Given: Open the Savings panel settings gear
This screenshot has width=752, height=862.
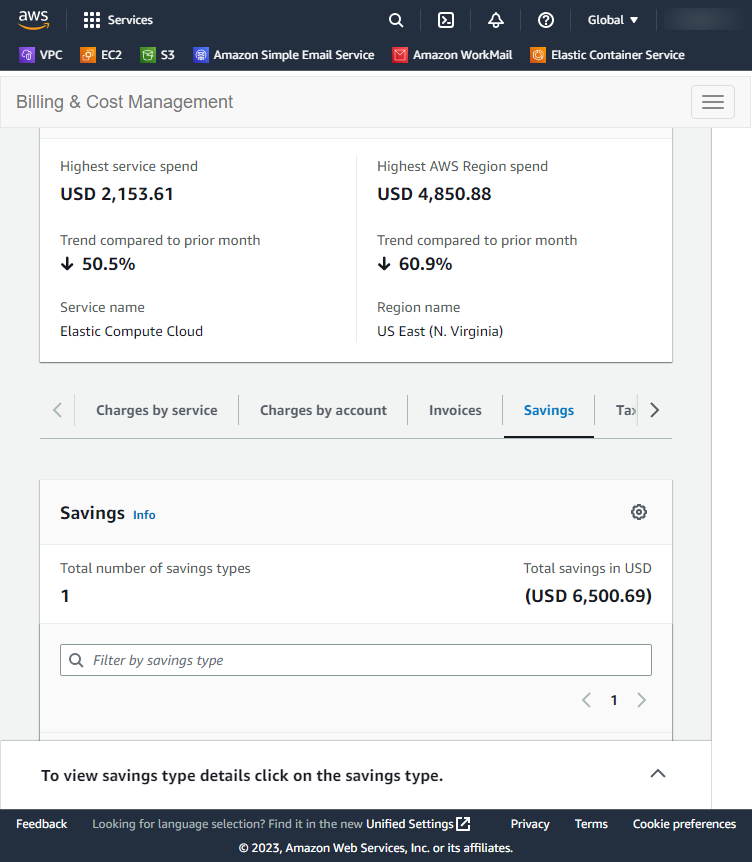Looking at the screenshot, I should 639,512.
